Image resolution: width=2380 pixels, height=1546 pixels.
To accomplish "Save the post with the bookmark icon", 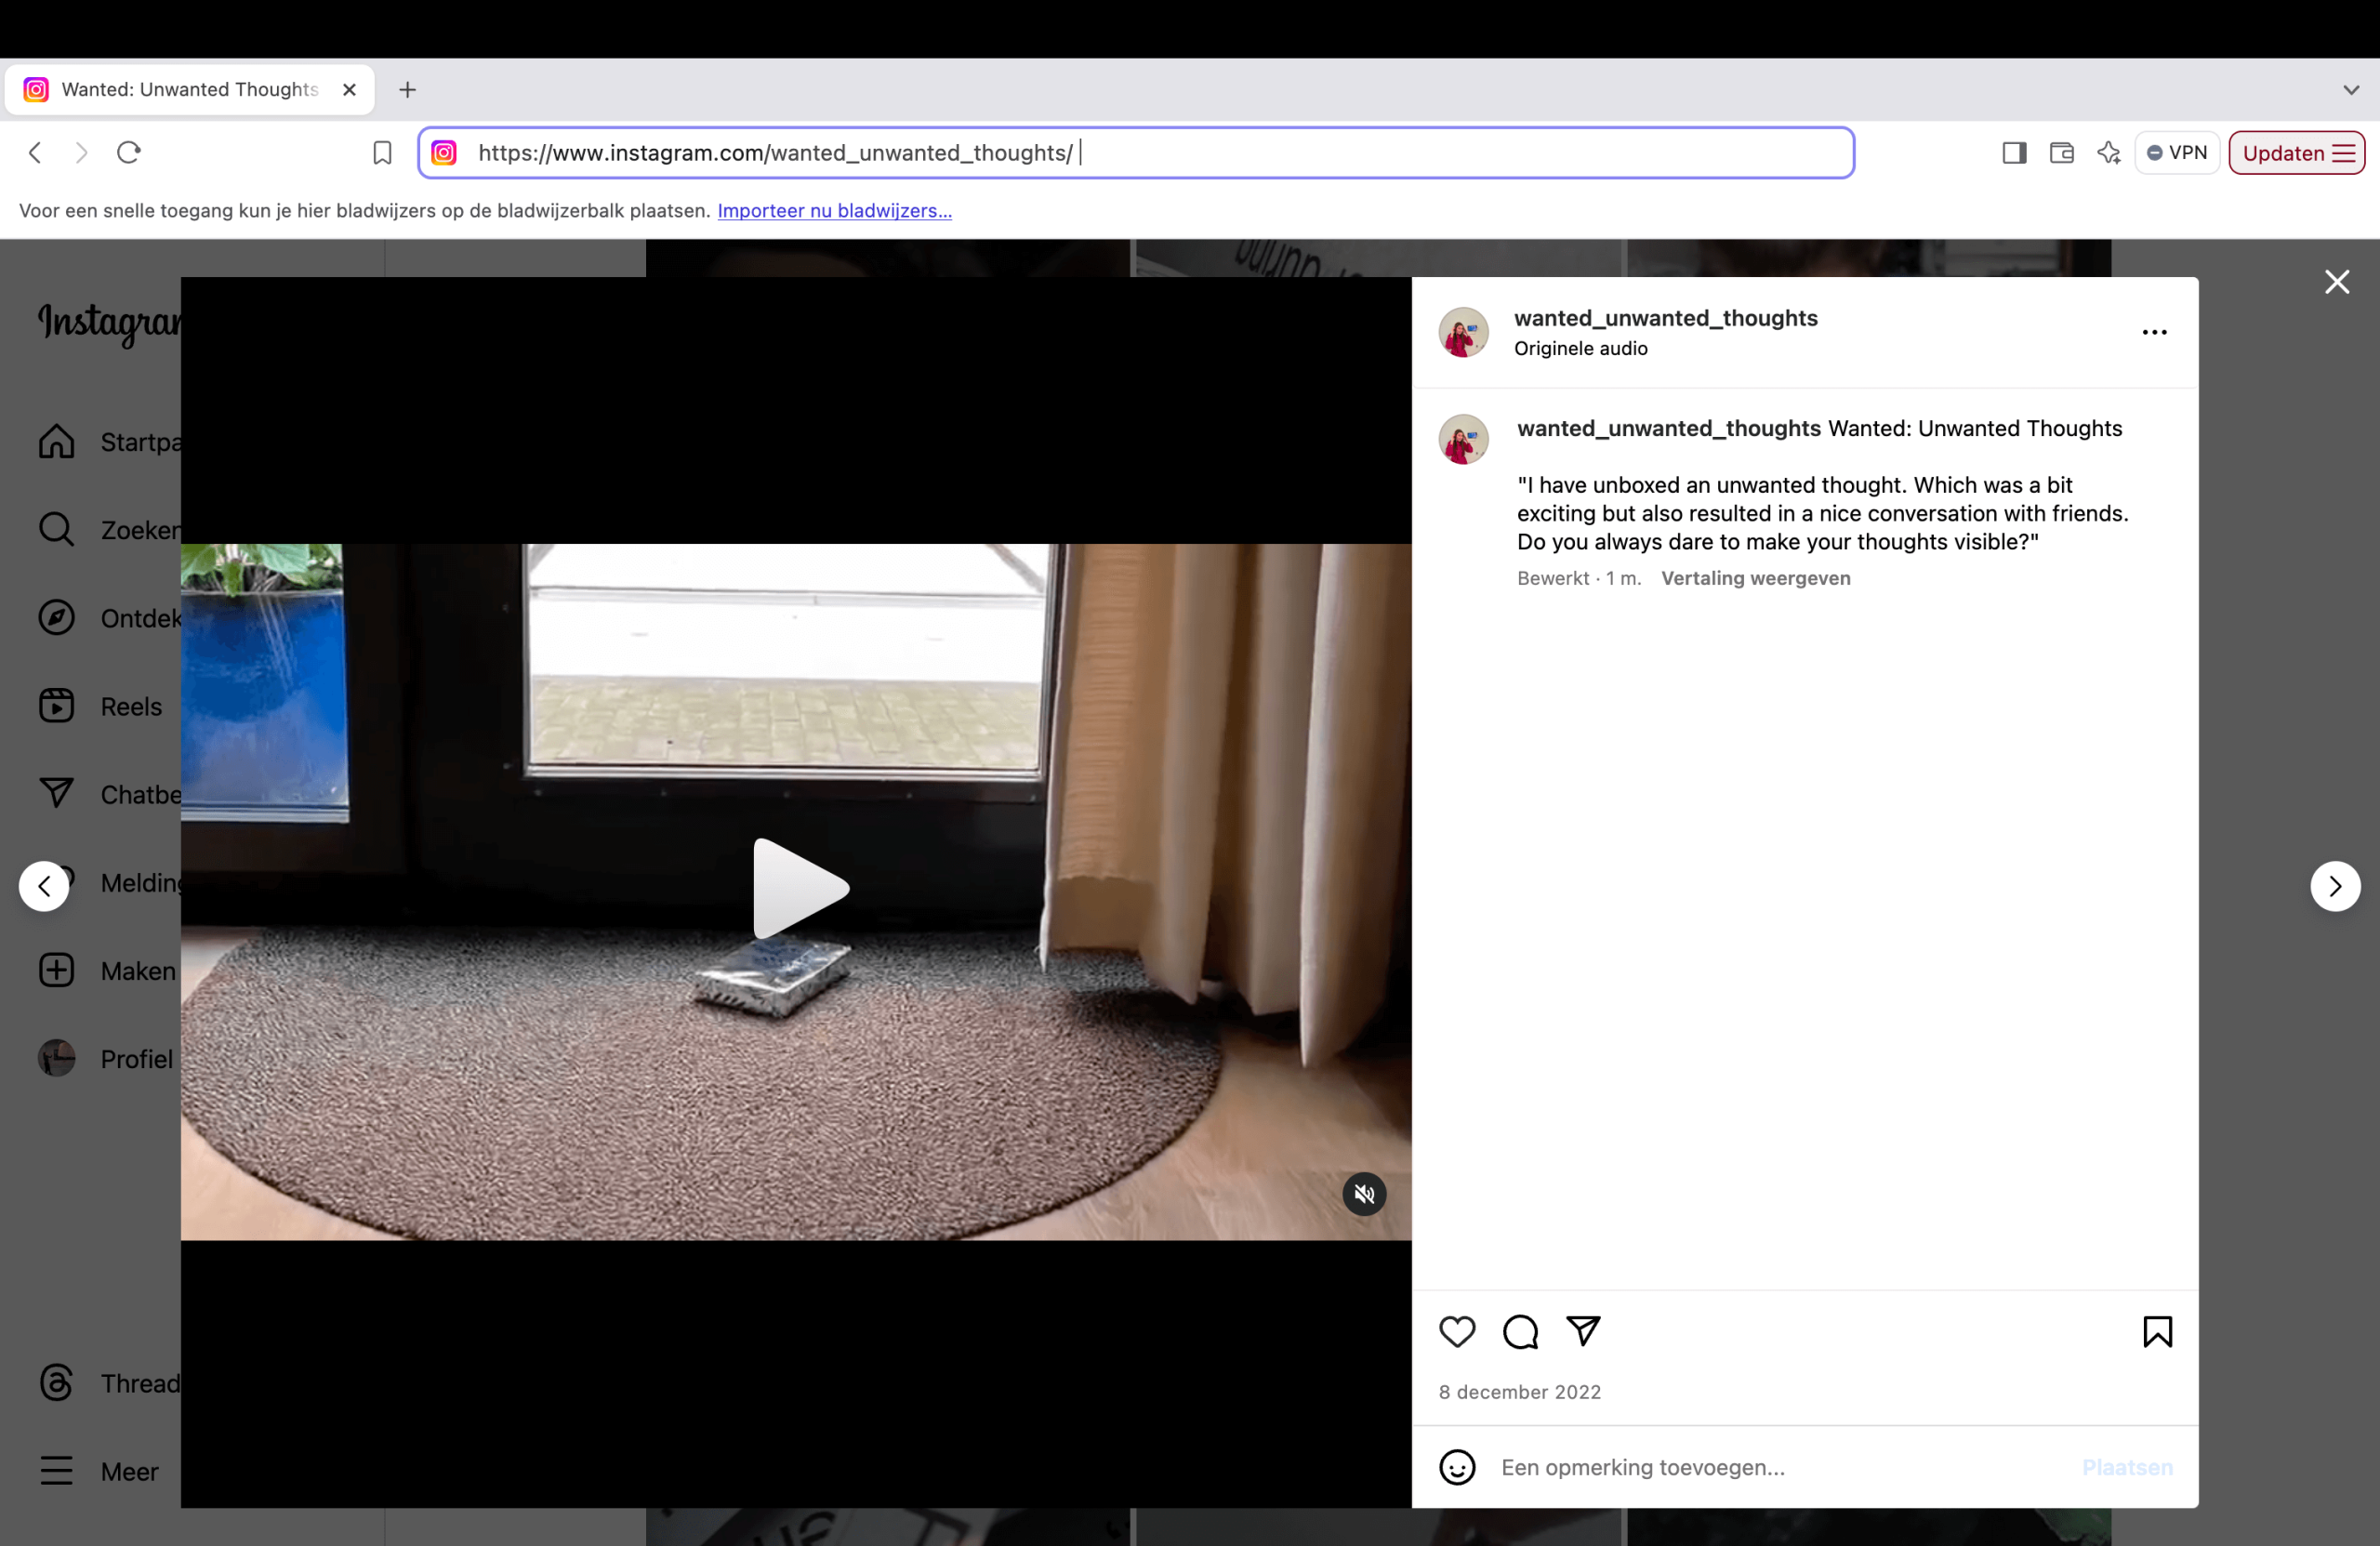I will (x=2157, y=1332).
